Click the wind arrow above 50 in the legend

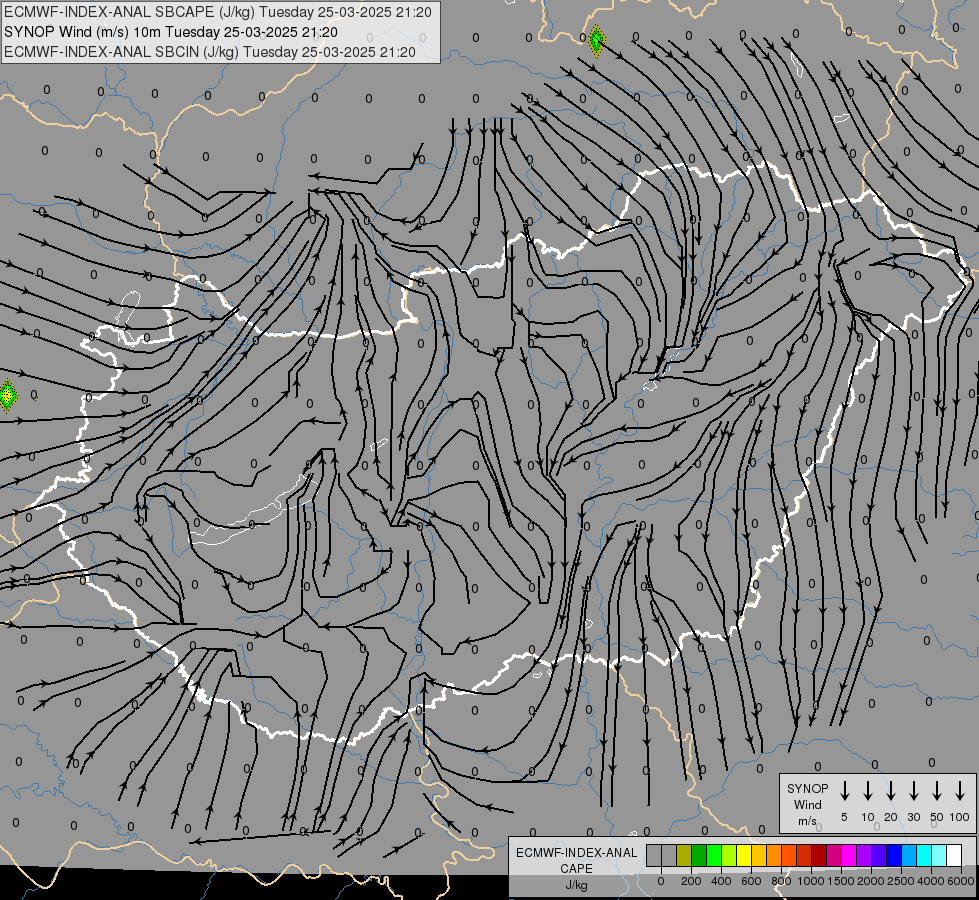pos(937,791)
